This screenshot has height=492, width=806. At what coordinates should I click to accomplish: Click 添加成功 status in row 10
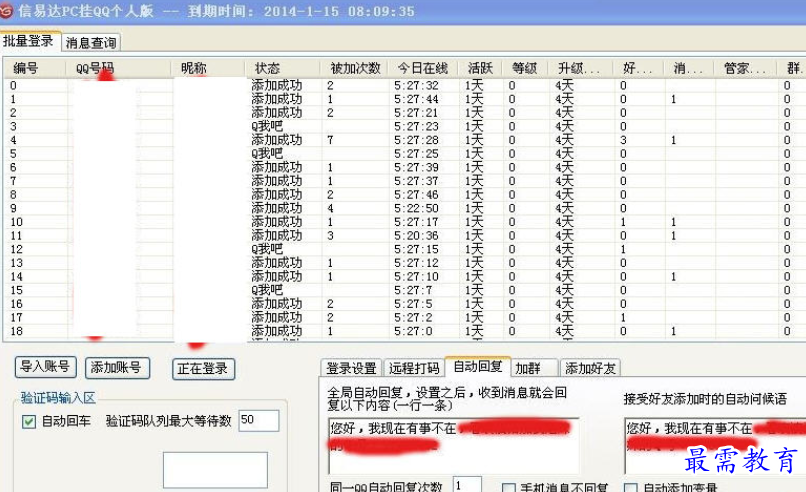point(277,222)
